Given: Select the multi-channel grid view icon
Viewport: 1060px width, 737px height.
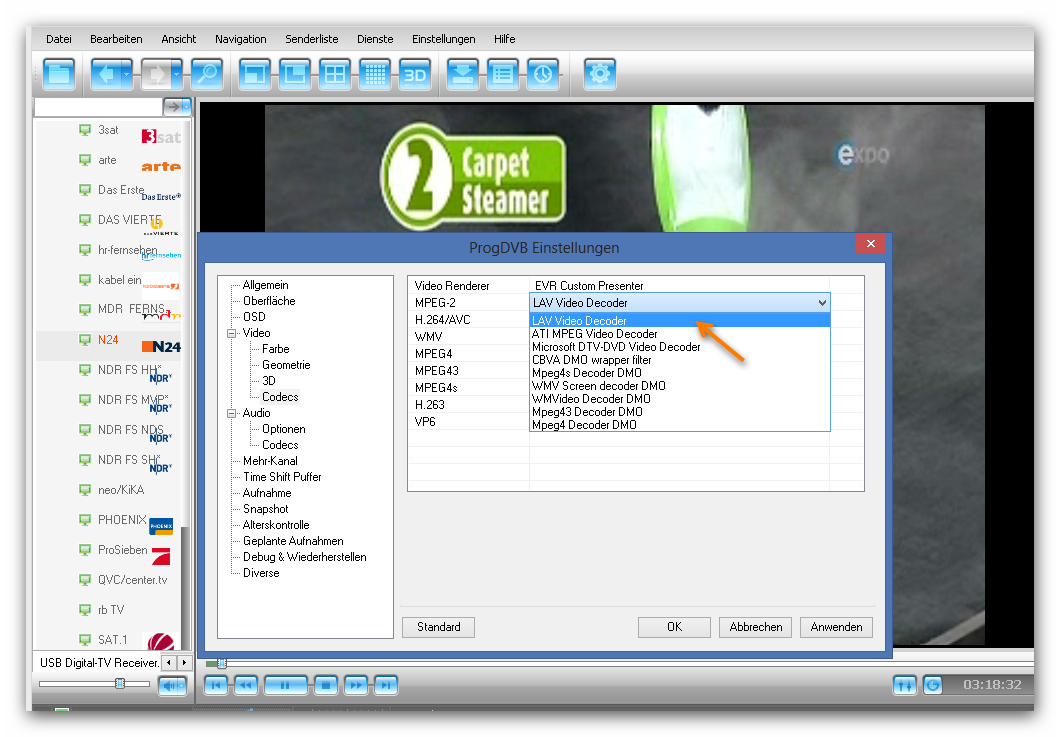Looking at the screenshot, I should 375,74.
